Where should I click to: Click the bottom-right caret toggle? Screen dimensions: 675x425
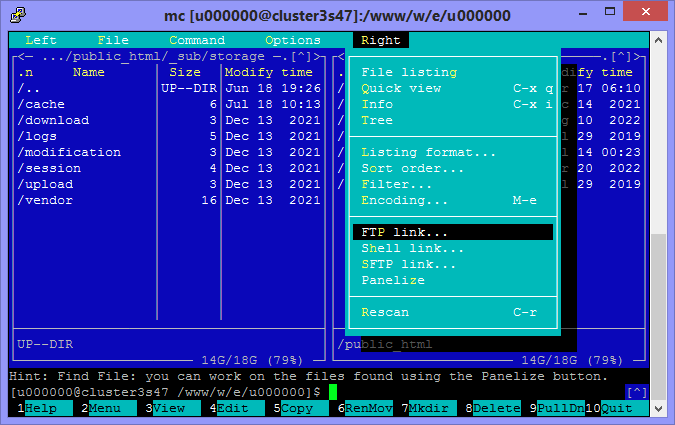637,392
